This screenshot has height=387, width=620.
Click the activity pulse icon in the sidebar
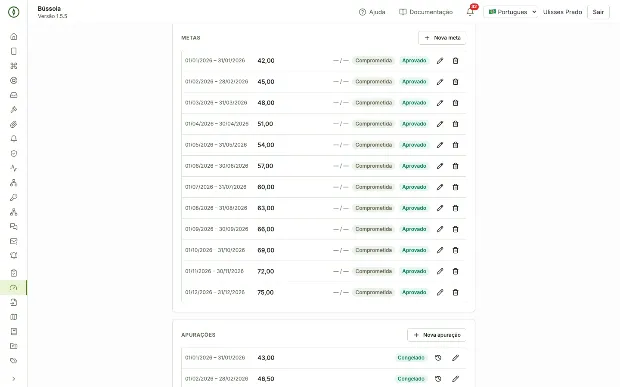pos(13,168)
